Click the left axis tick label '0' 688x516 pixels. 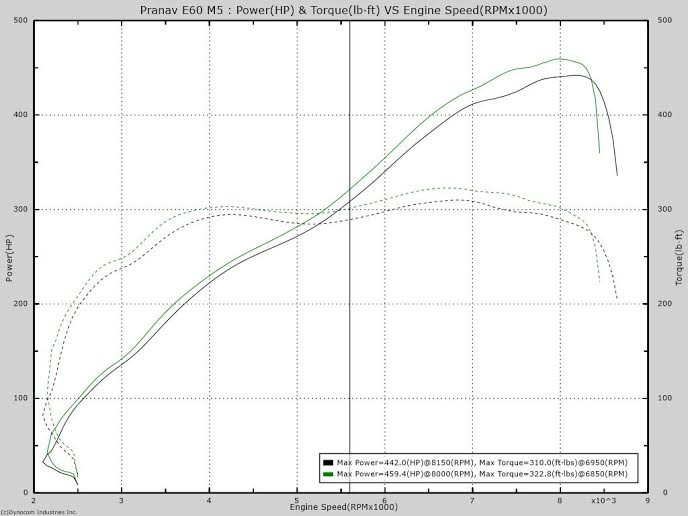(x=25, y=492)
